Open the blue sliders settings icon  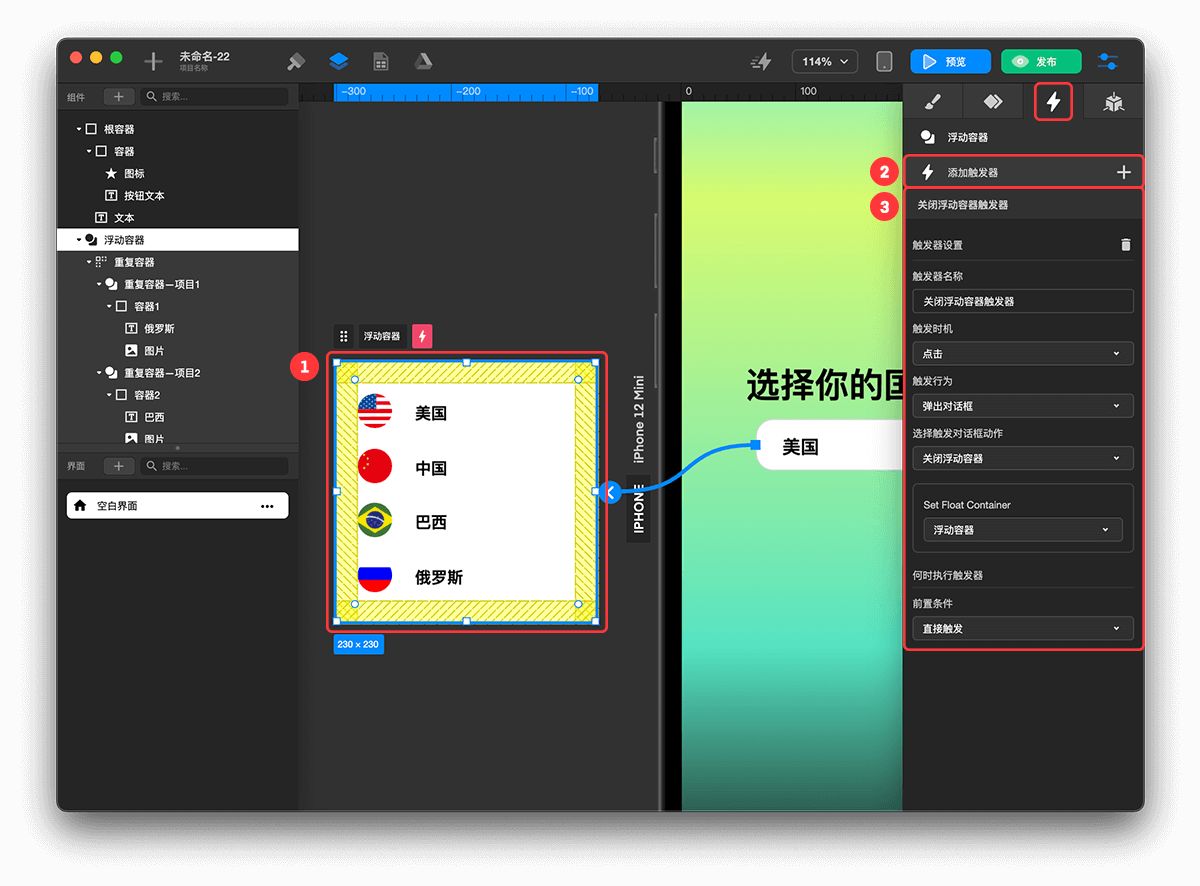pyautogui.click(x=1108, y=62)
